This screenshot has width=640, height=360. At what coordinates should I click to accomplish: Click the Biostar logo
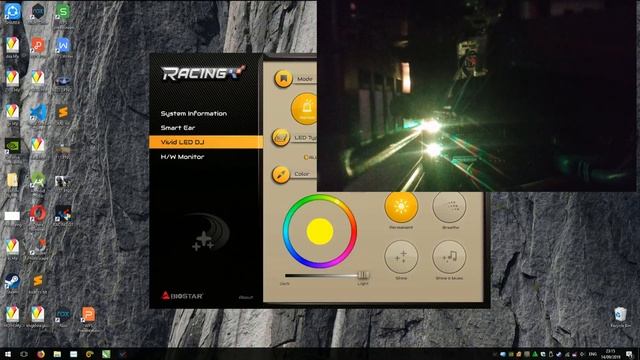click(182, 296)
